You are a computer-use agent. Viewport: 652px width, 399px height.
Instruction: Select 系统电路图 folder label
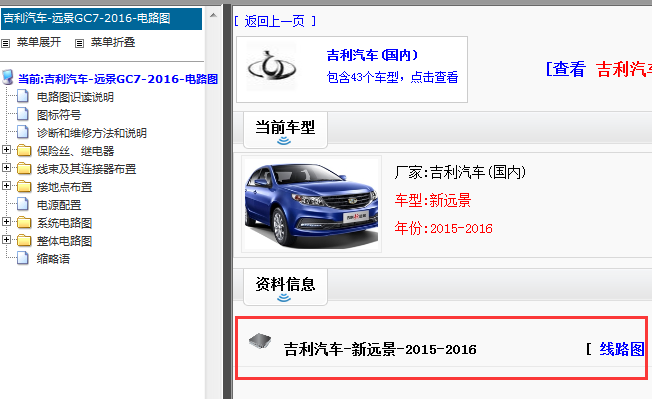click(64, 223)
